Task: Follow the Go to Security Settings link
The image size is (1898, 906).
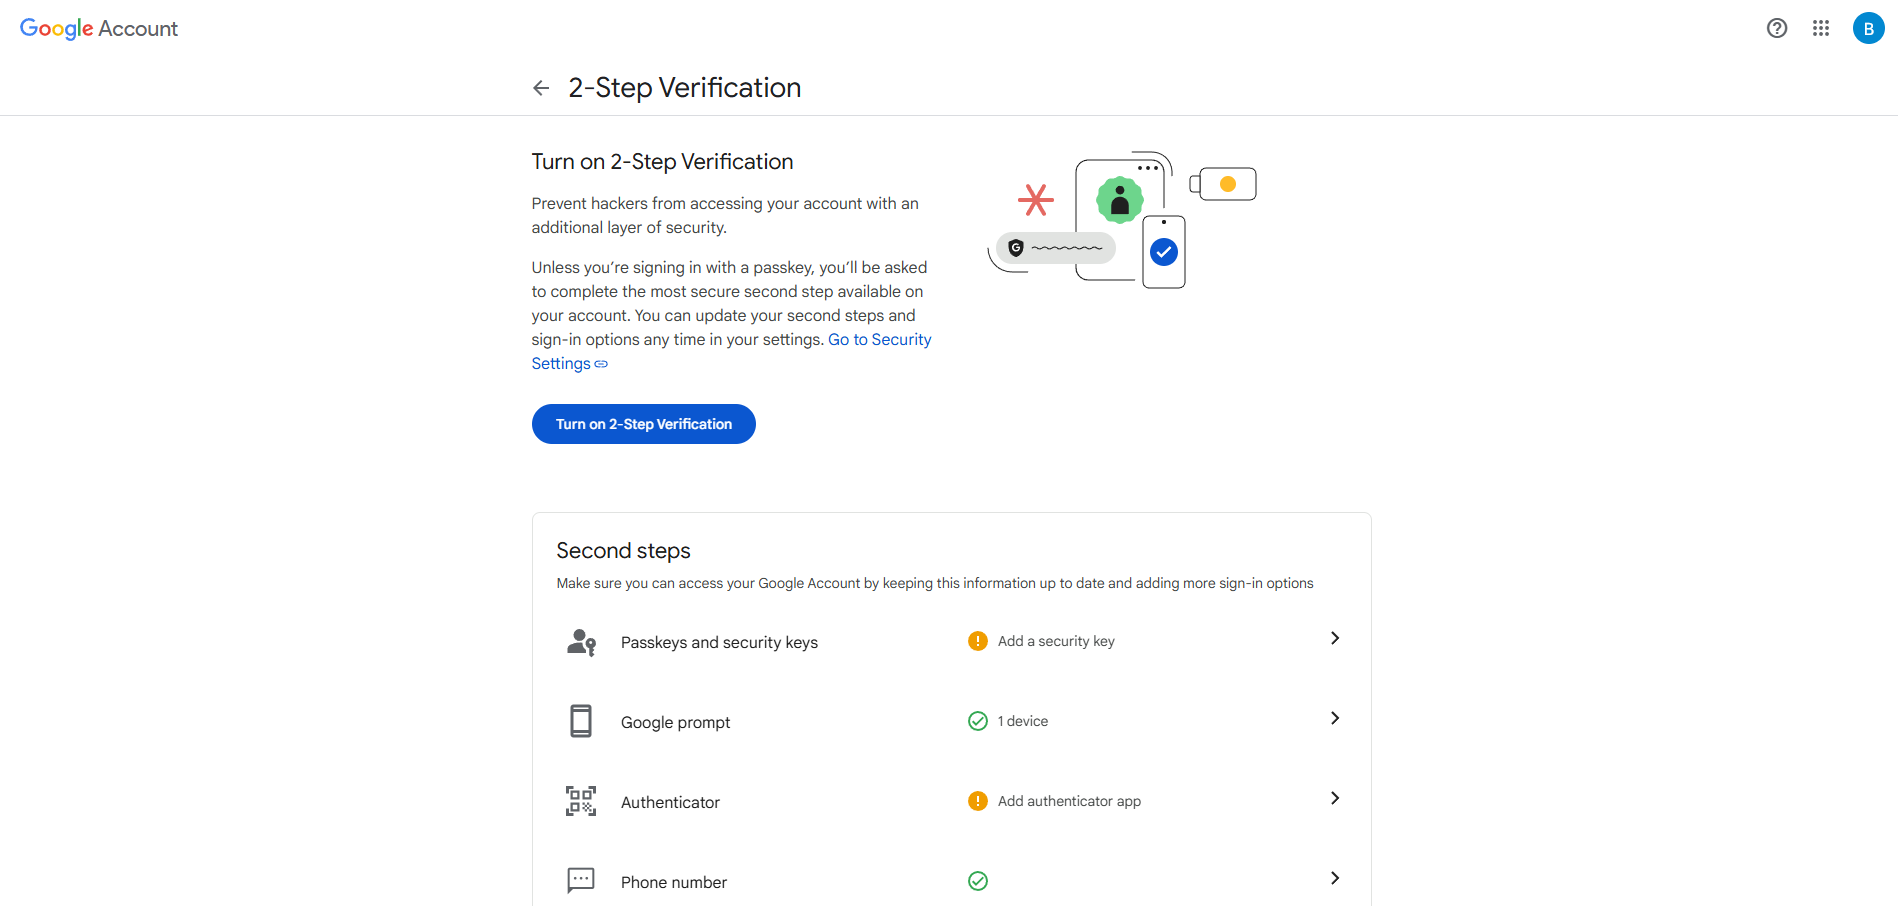Action: [x=879, y=340]
